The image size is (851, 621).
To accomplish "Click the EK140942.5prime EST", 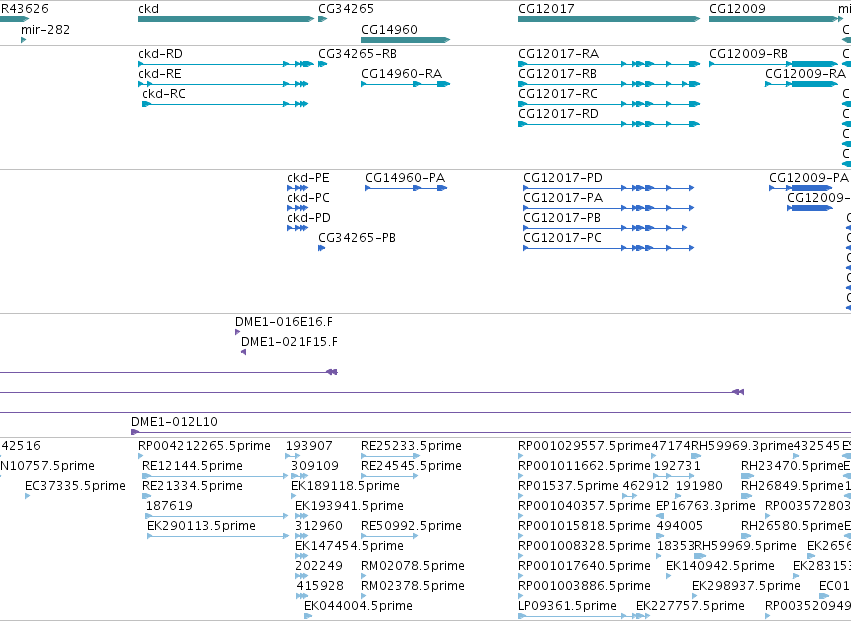I will pos(669,576).
